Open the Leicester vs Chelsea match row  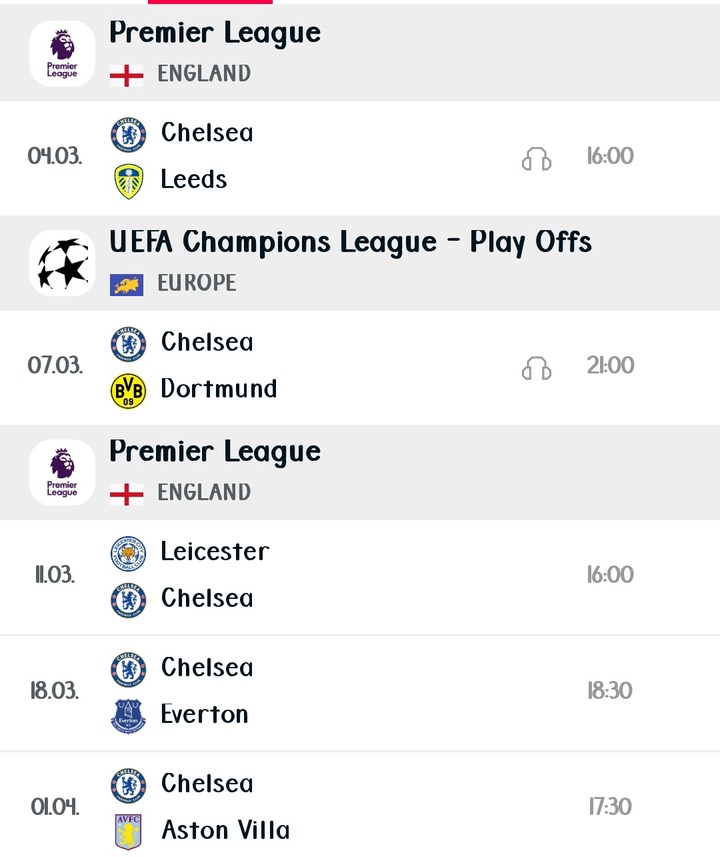(360, 577)
